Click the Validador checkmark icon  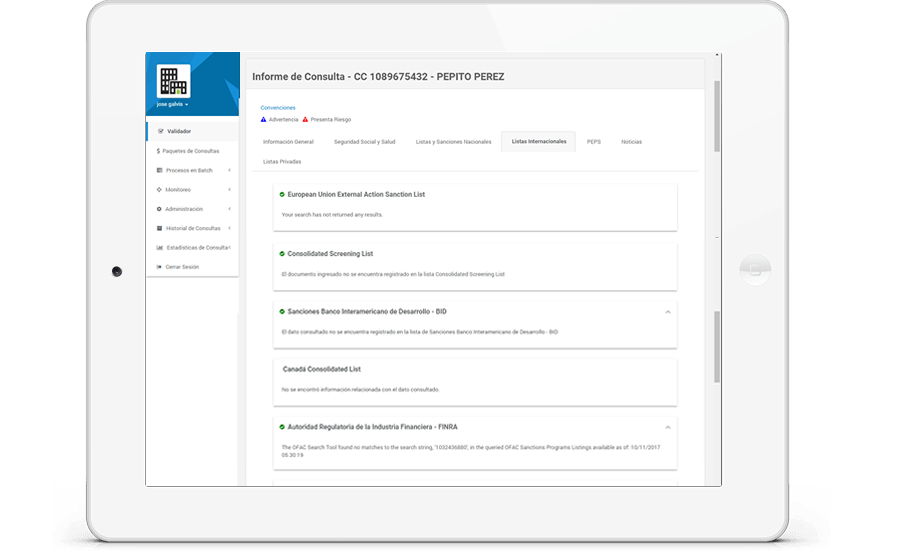(x=160, y=131)
